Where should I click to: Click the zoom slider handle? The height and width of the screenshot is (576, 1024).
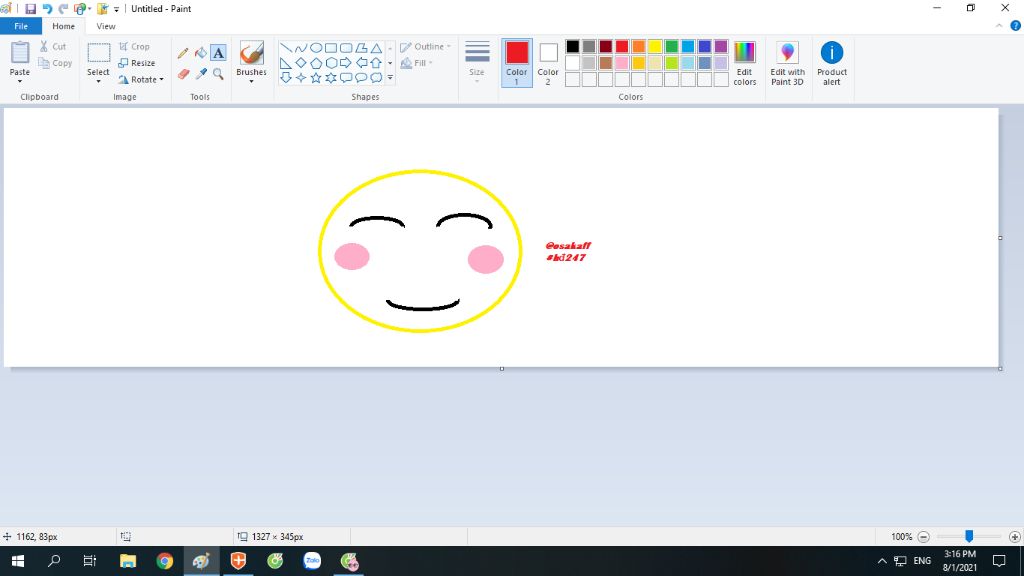coord(969,536)
